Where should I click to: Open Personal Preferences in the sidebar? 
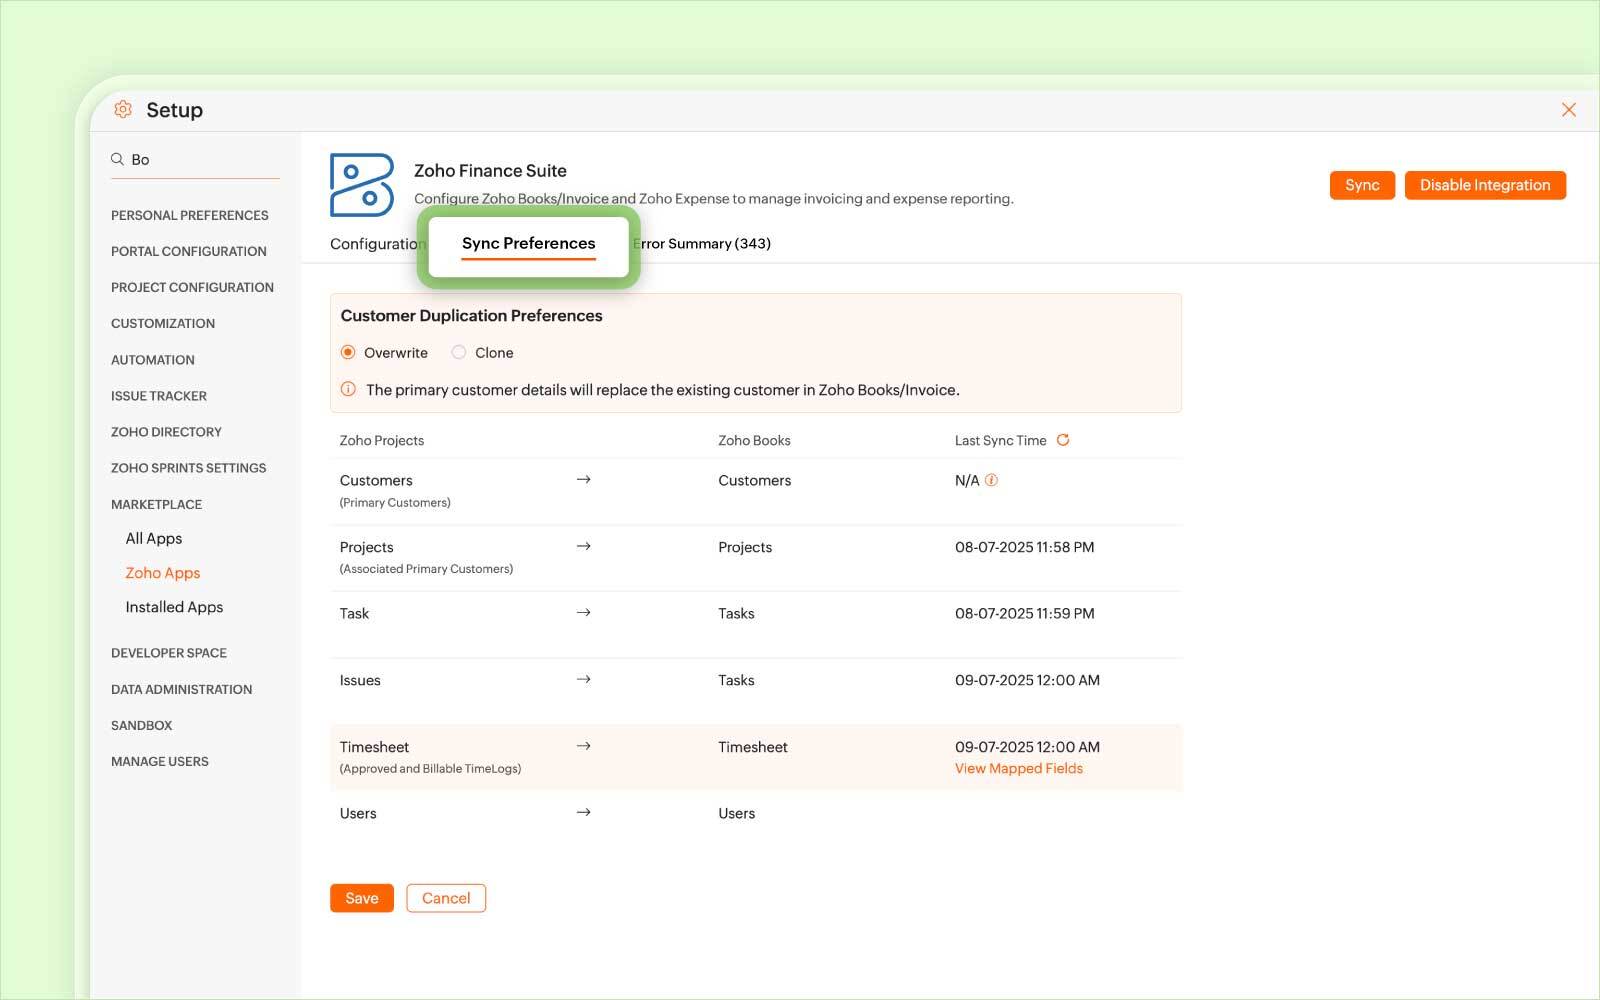[x=190, y=215]
